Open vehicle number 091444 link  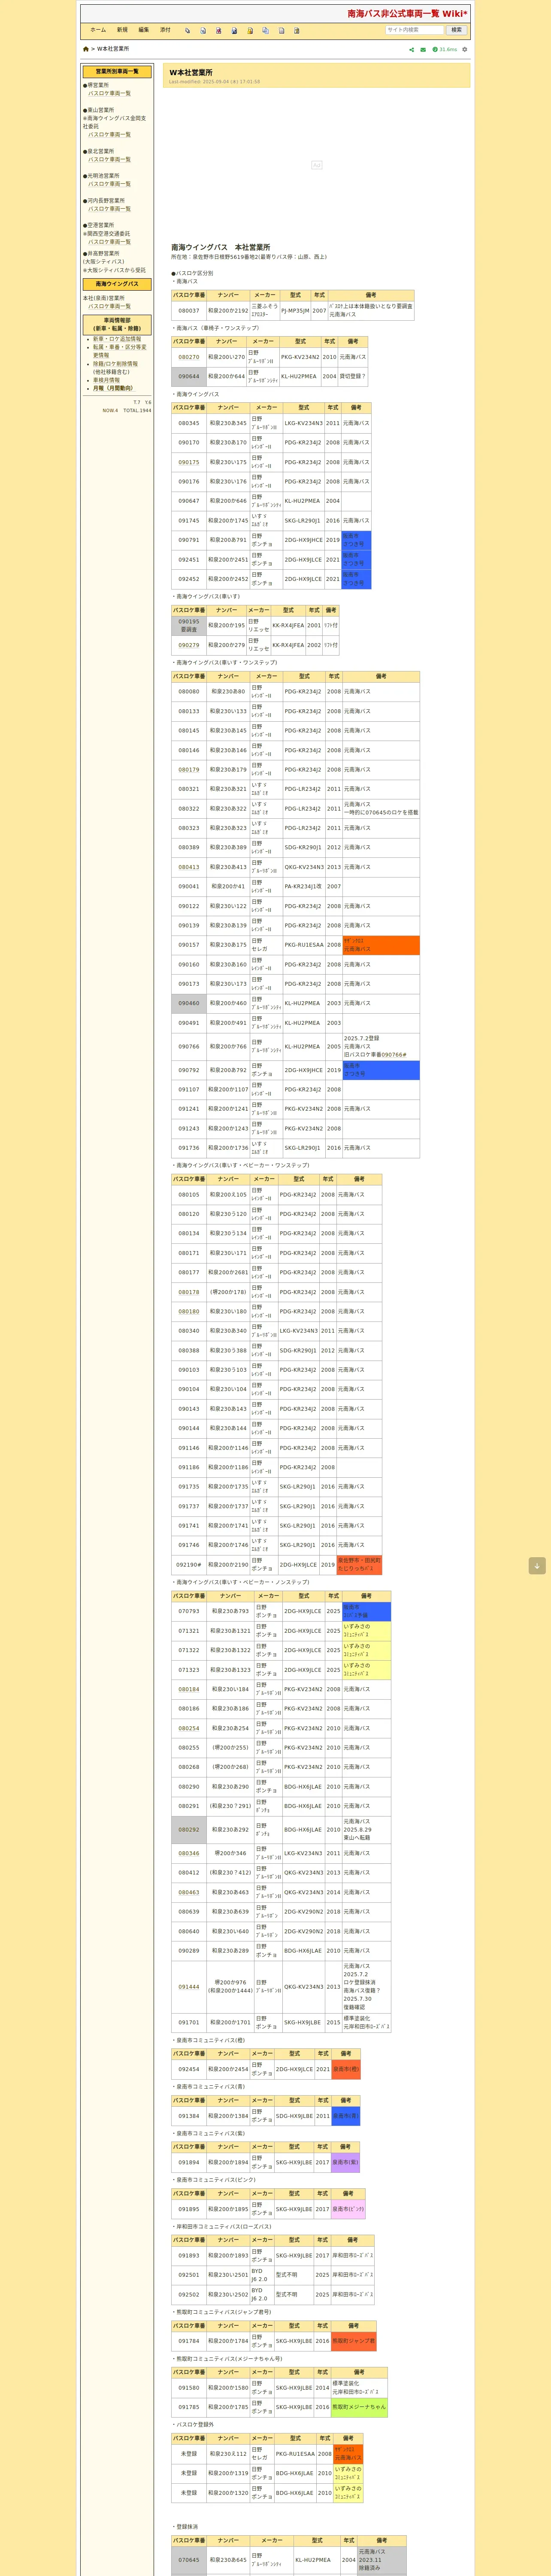click(x=189, y=1987)
